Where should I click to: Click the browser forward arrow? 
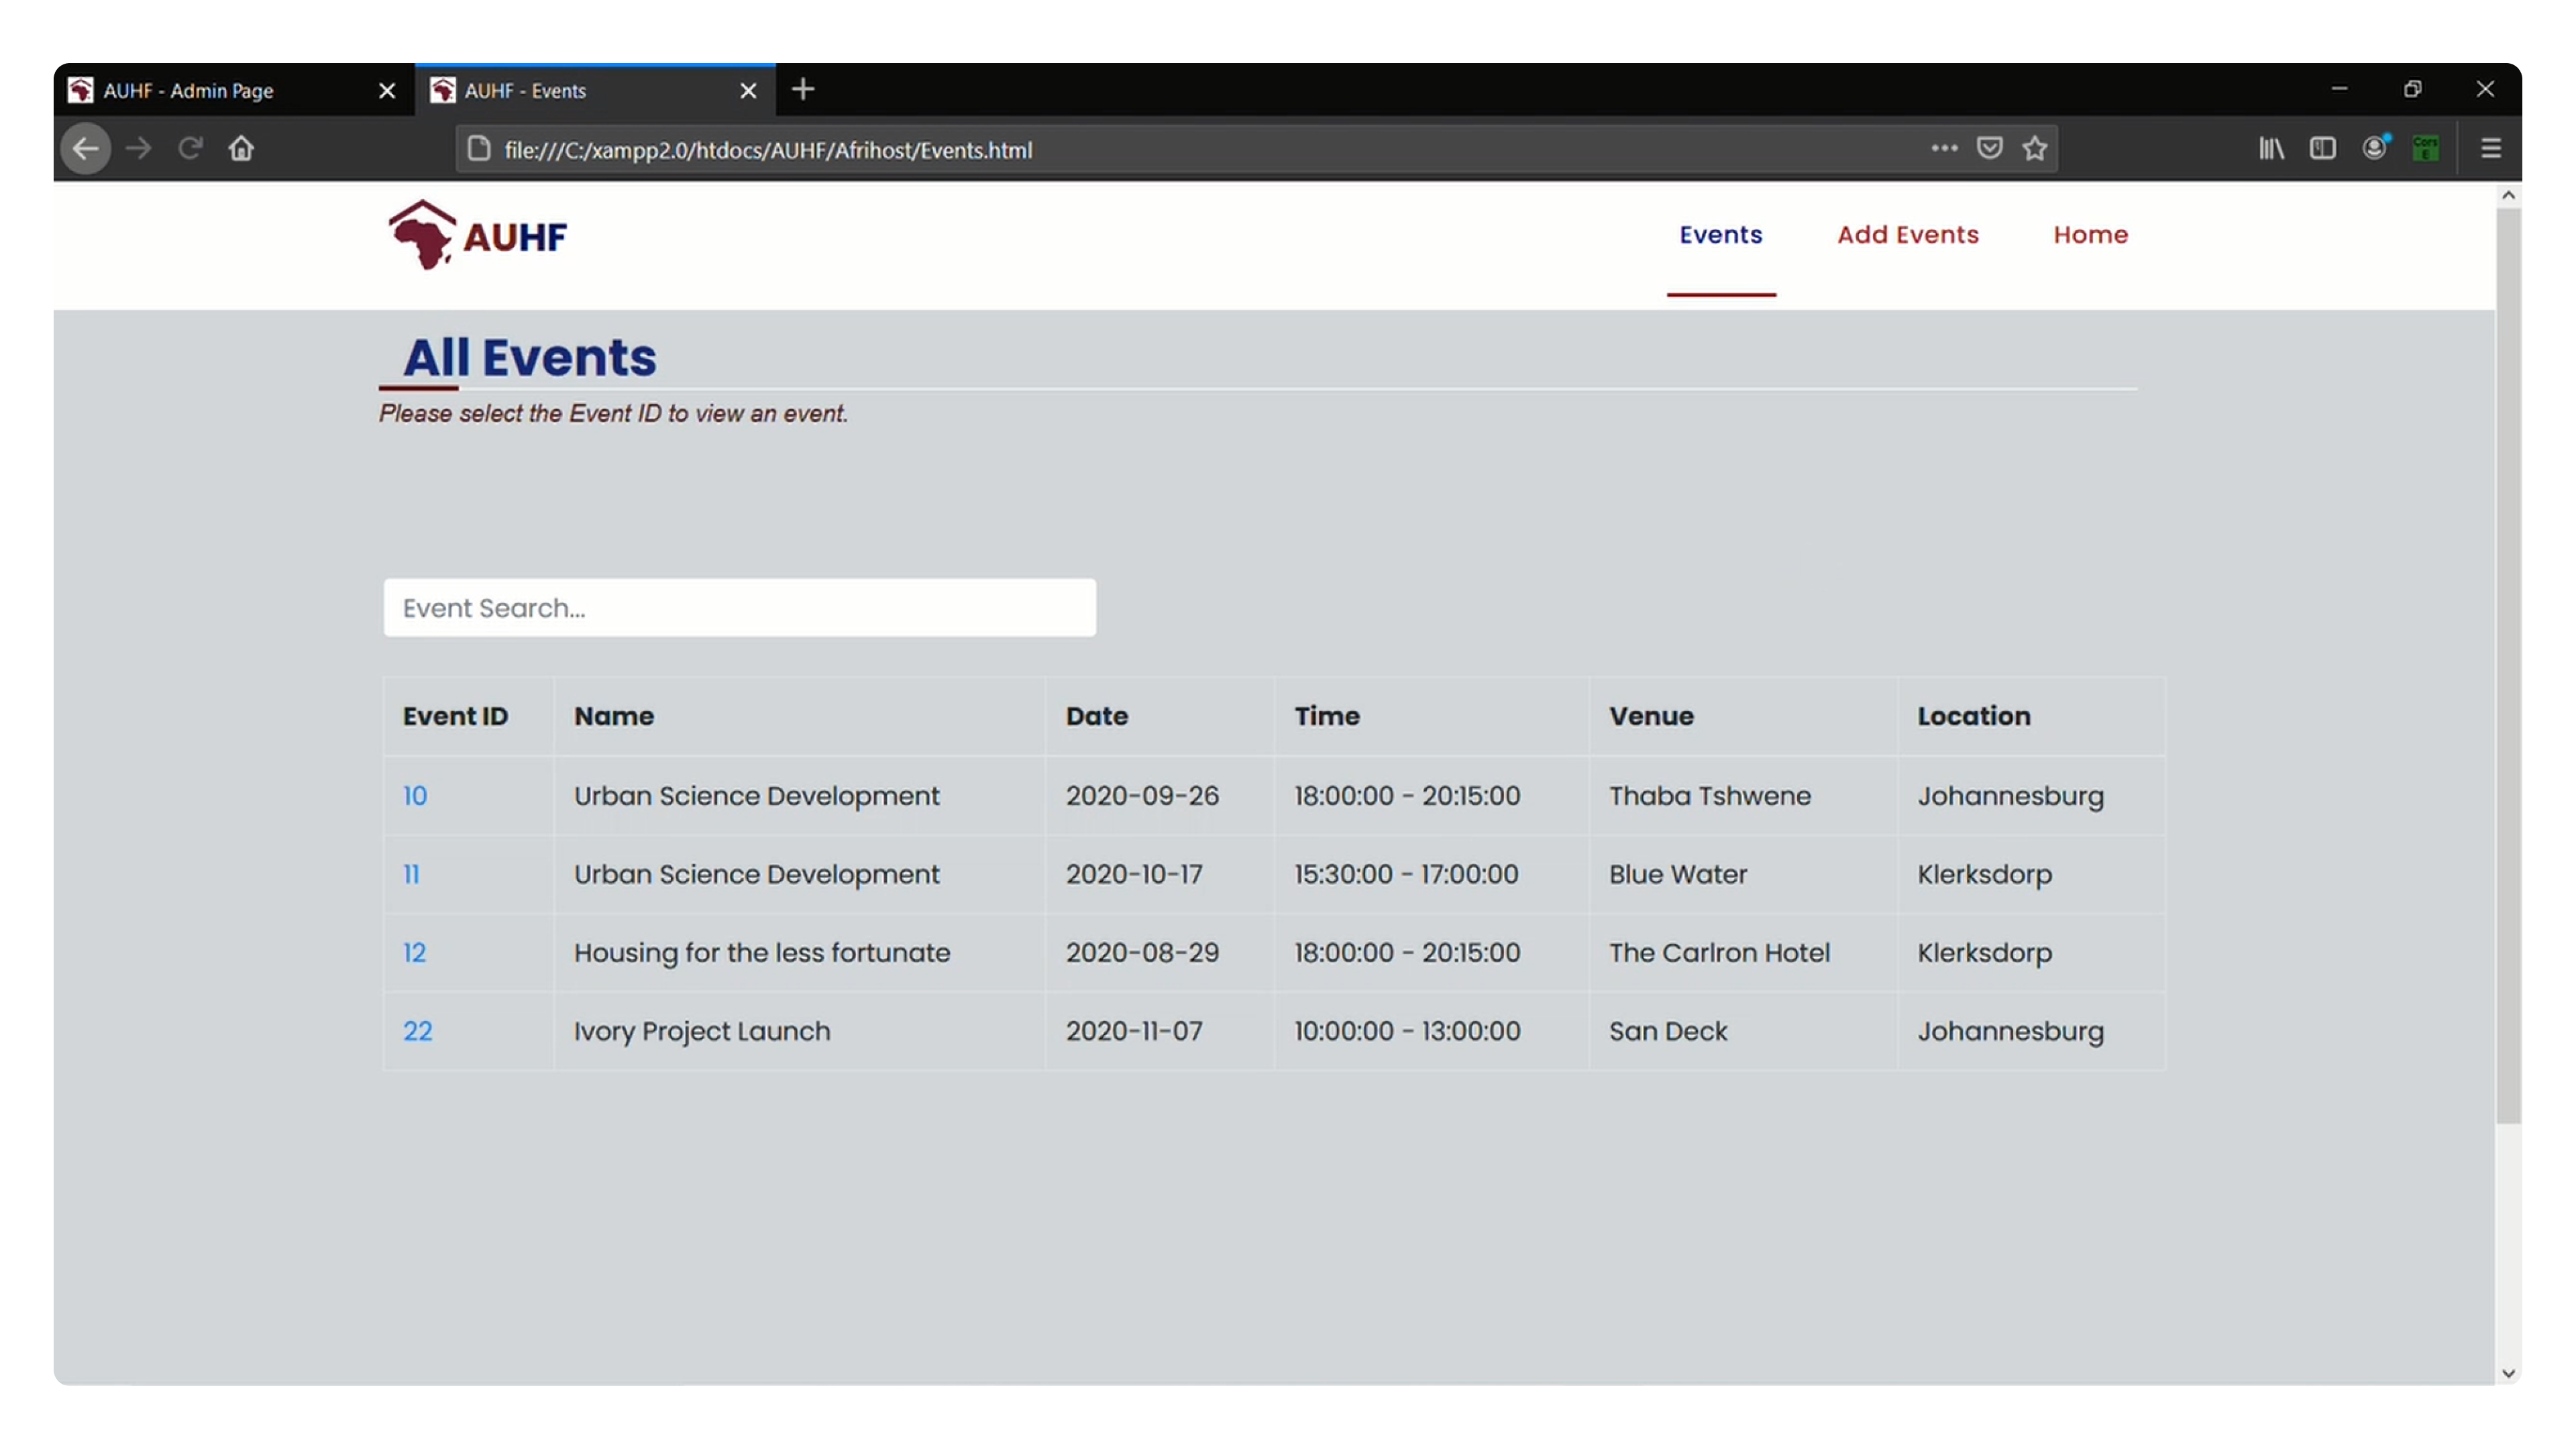(139, 149)
